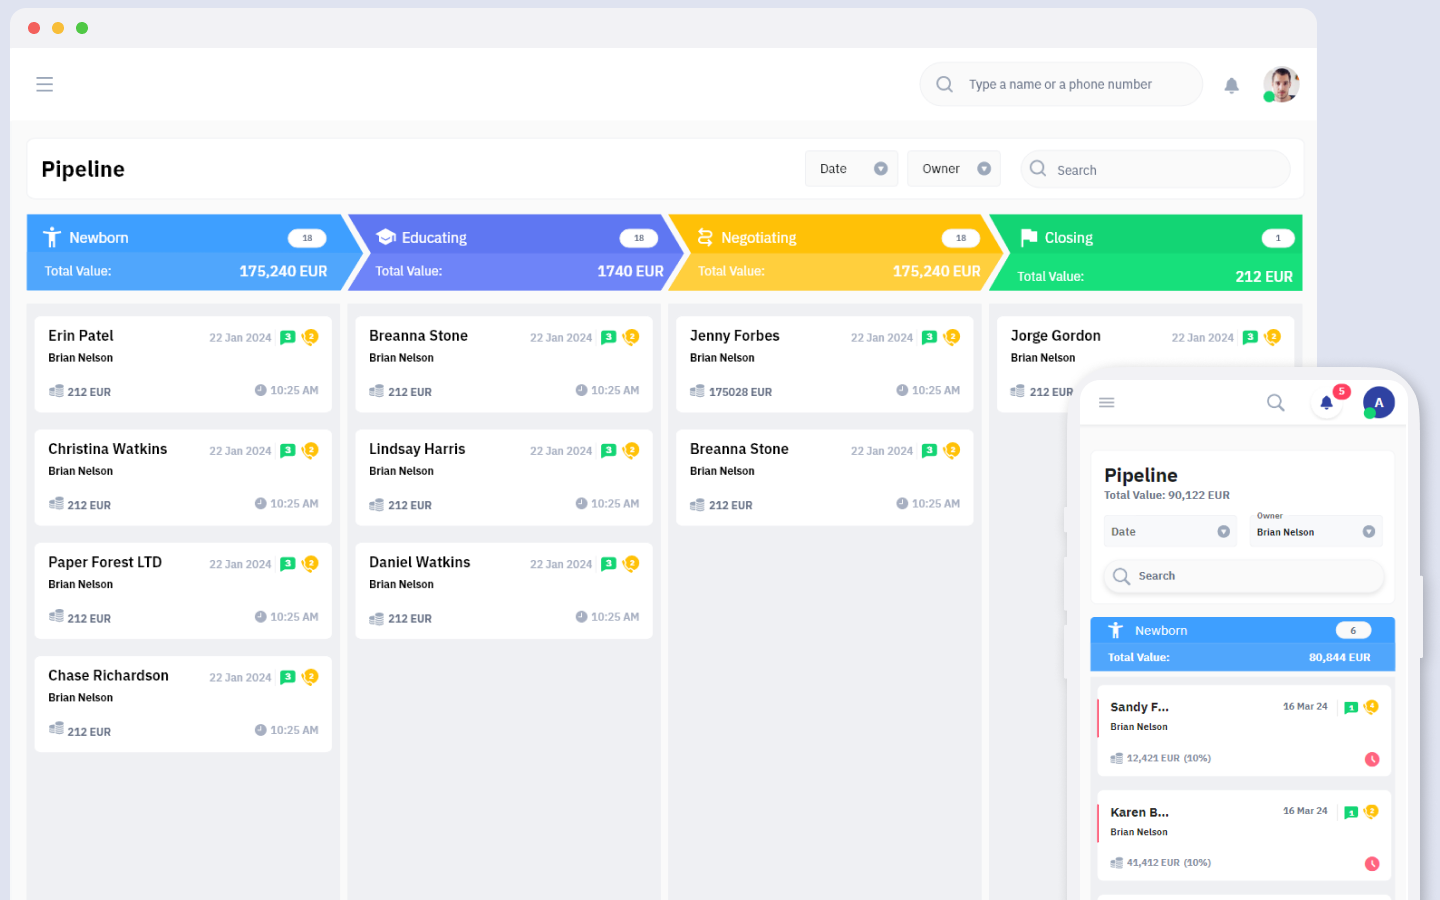Select the Educating stage header
Viewport: 1440px width, 900px height.
pos(515,252)
